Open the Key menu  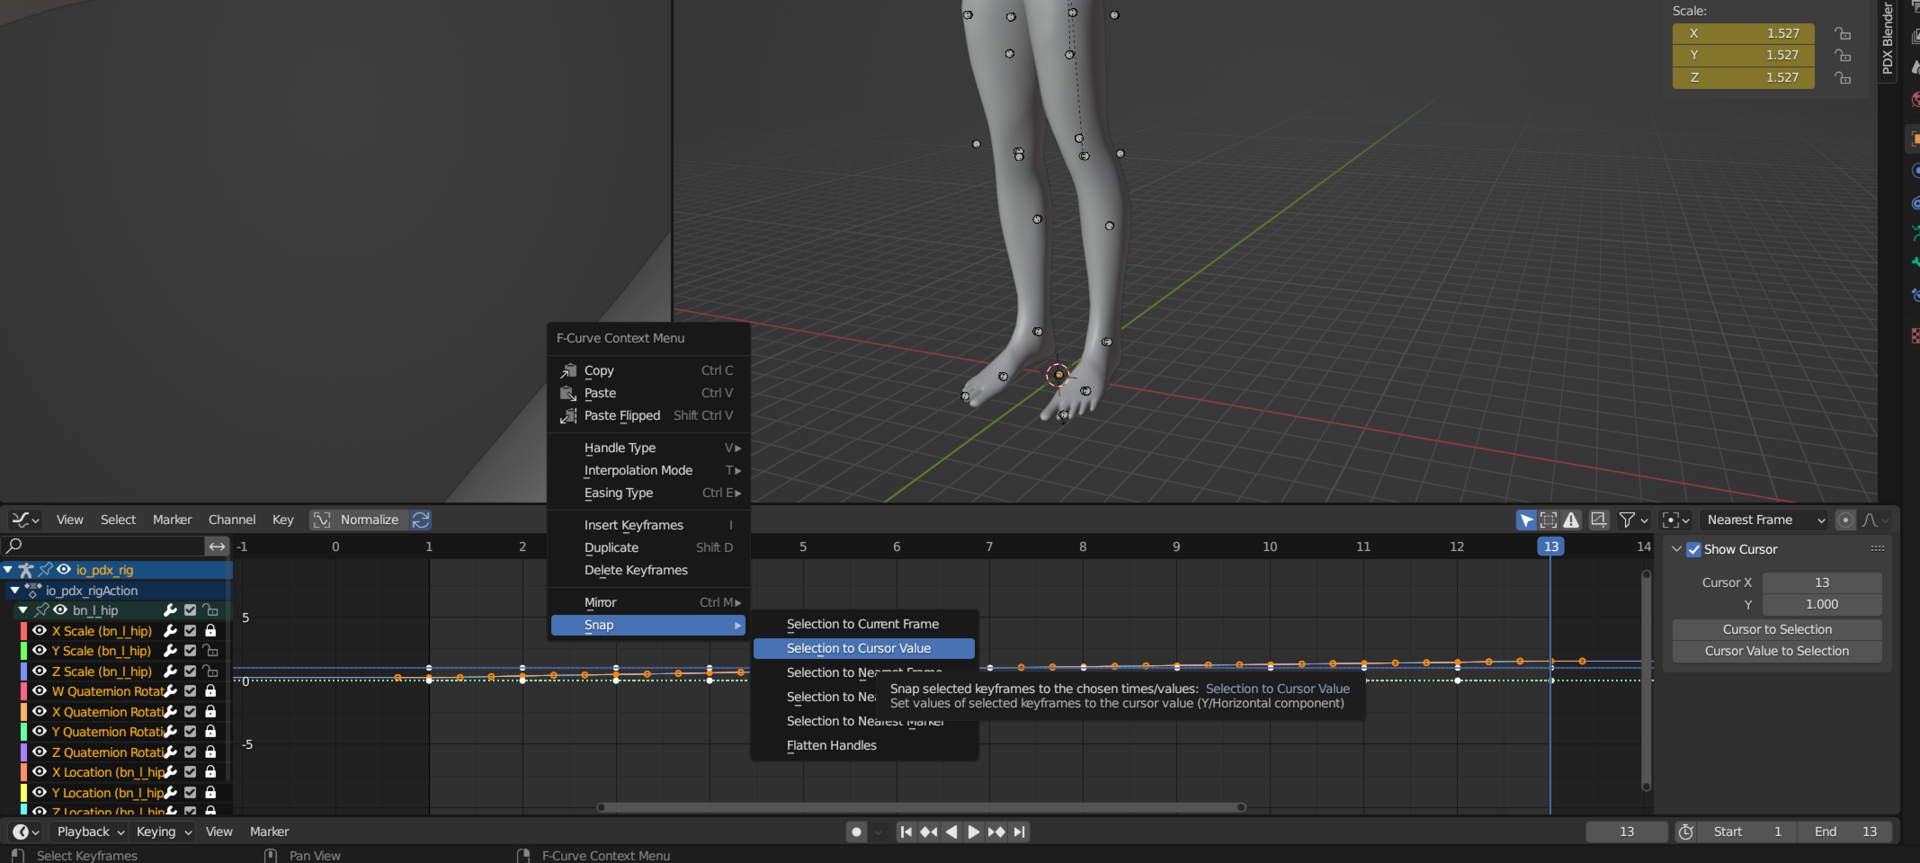[283, 520]
